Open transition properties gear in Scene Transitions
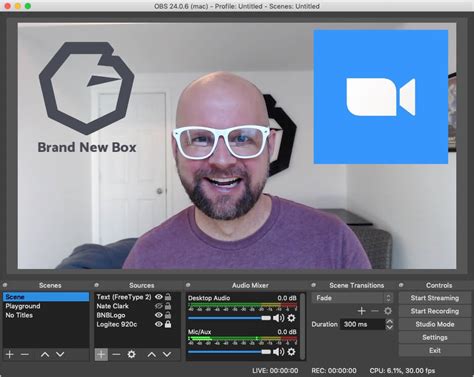Image resolution: width=474 pixels, height=377 pixels. pos(388,311)
